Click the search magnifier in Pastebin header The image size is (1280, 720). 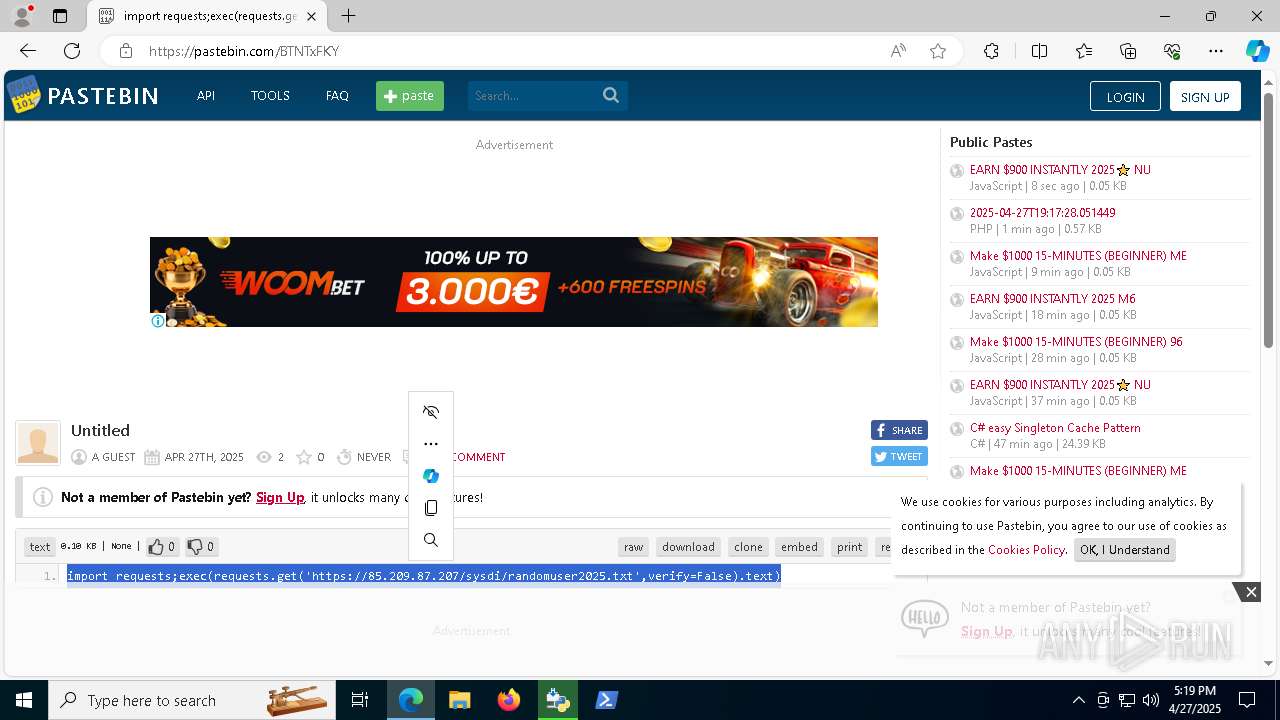(611, 96)
